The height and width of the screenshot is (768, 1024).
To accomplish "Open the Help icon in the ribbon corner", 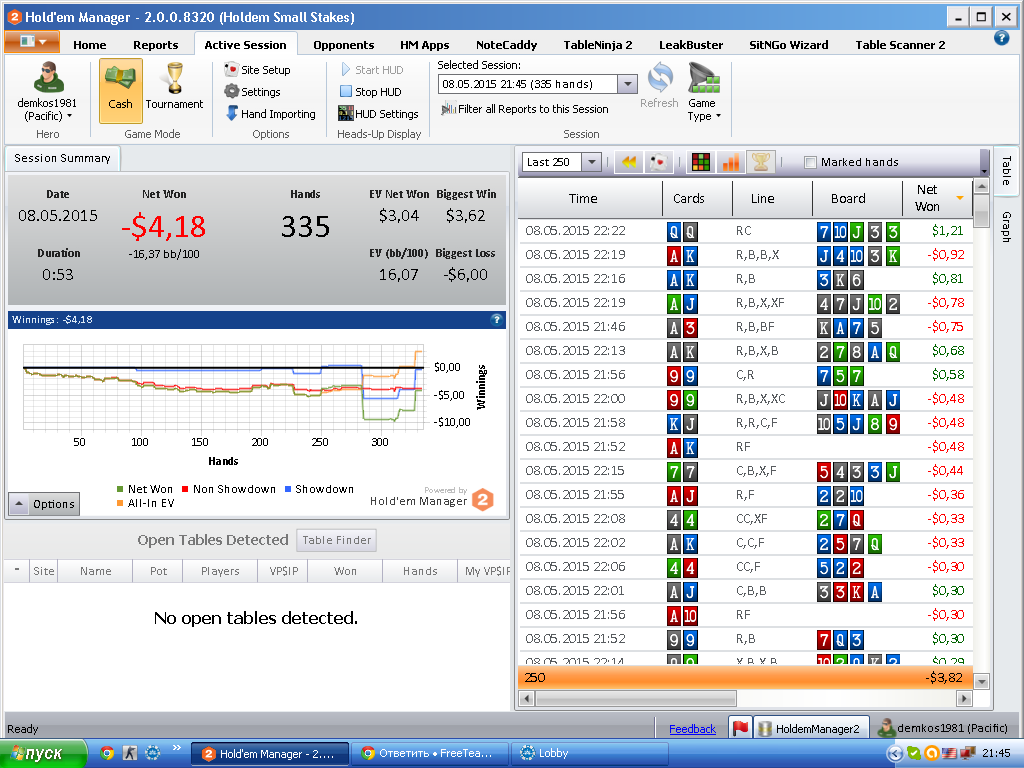I will tap(1001, 38).
